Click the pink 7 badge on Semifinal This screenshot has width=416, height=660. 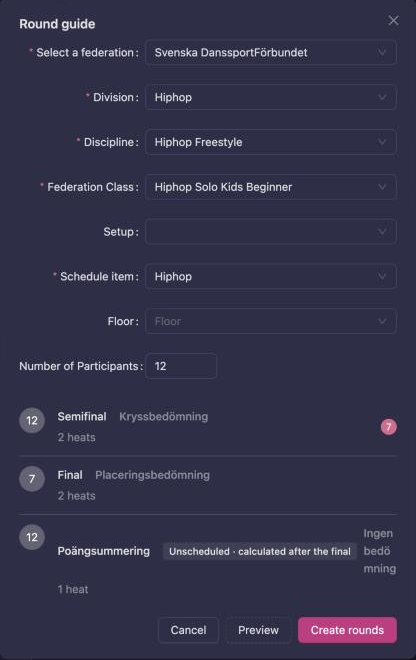(x=389, y=427)
